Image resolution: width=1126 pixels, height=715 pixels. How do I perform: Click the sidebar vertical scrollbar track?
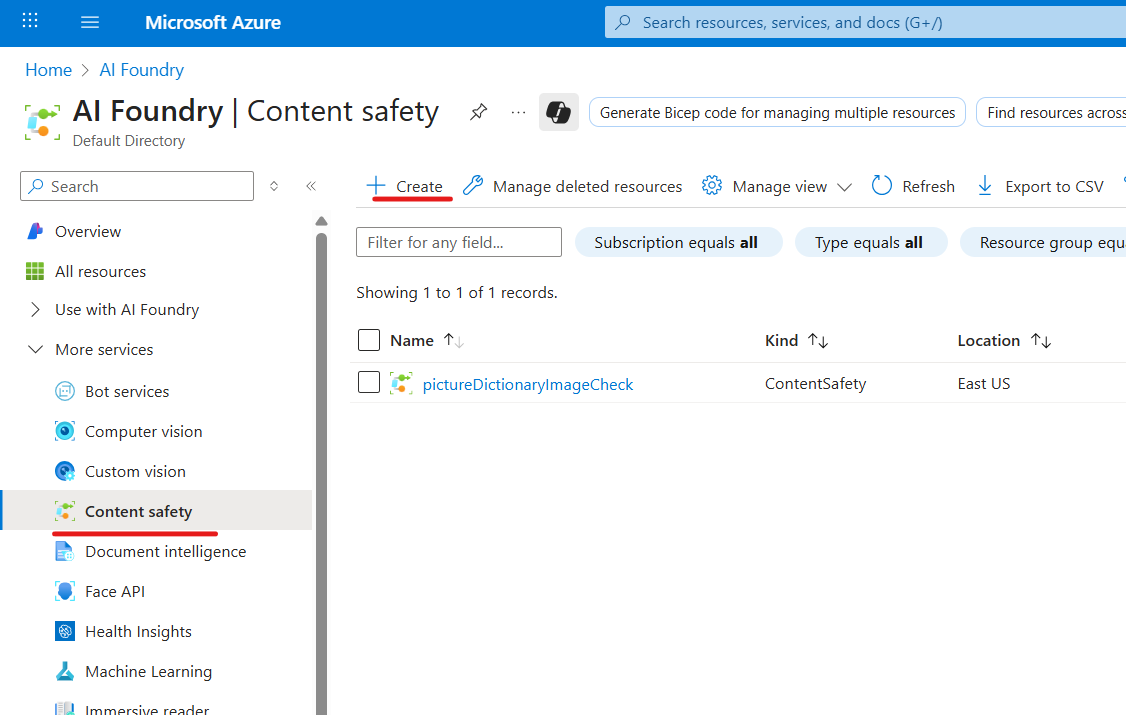321,474
